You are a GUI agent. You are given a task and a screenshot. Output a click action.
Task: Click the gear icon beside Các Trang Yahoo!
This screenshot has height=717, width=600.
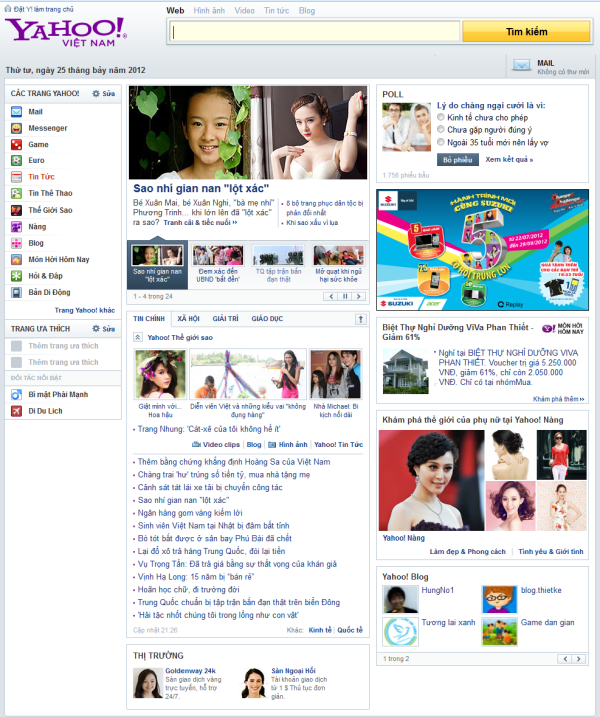(96, 93)
